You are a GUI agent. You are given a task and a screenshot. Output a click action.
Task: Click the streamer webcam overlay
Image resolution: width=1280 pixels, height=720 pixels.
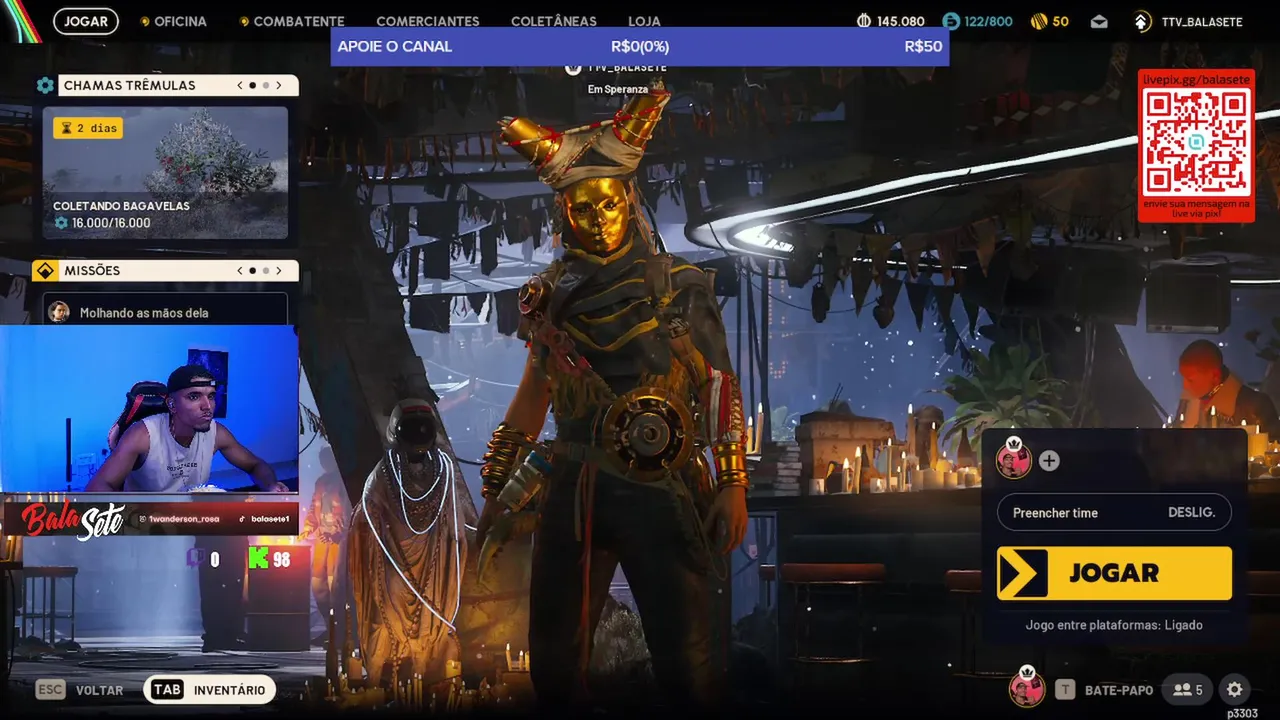click(150, 409)
